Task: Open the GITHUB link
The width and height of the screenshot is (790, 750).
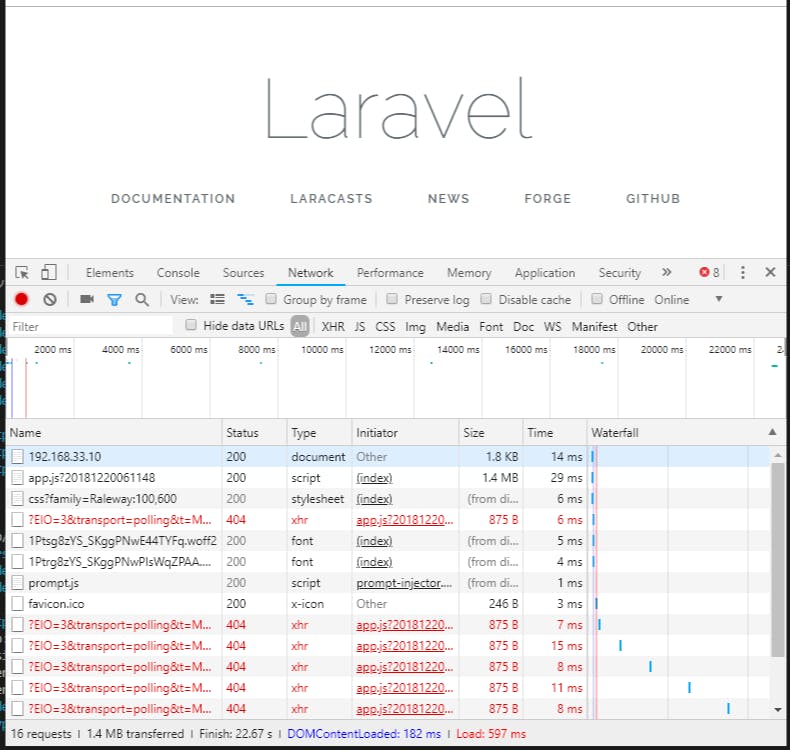Action: tap(653, 198)
